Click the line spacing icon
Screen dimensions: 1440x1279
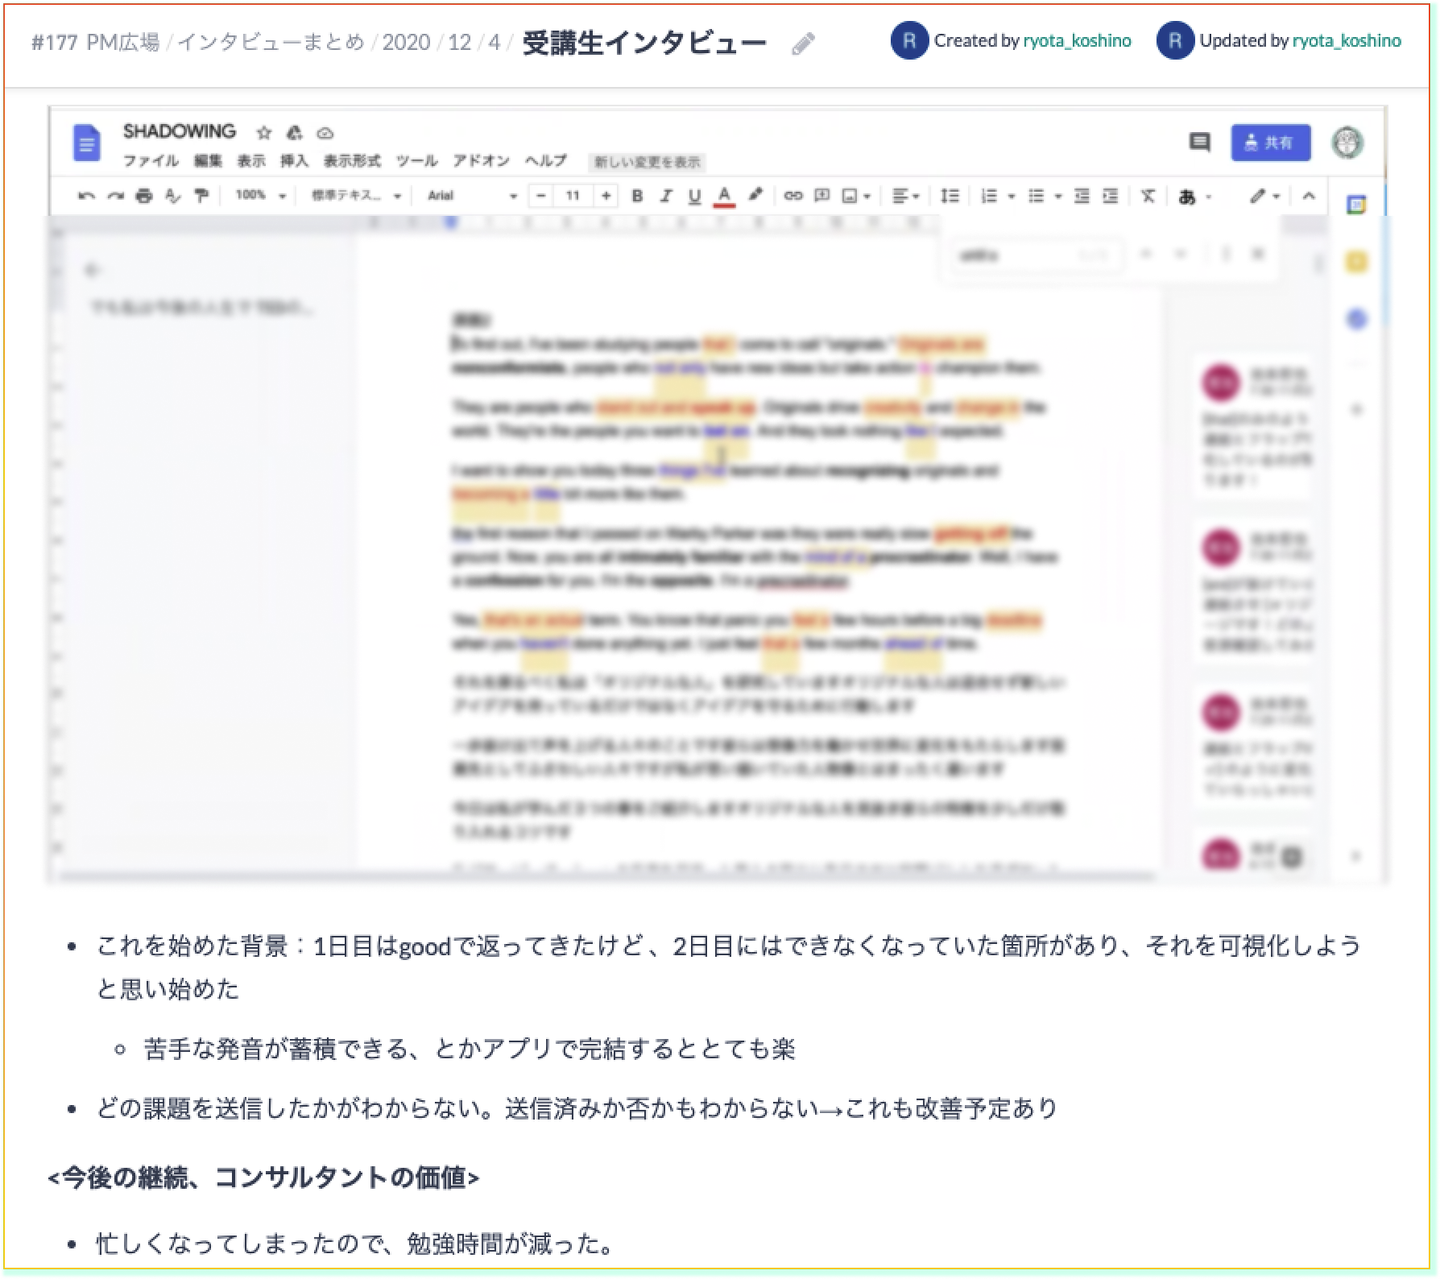[x=950, y=196]
